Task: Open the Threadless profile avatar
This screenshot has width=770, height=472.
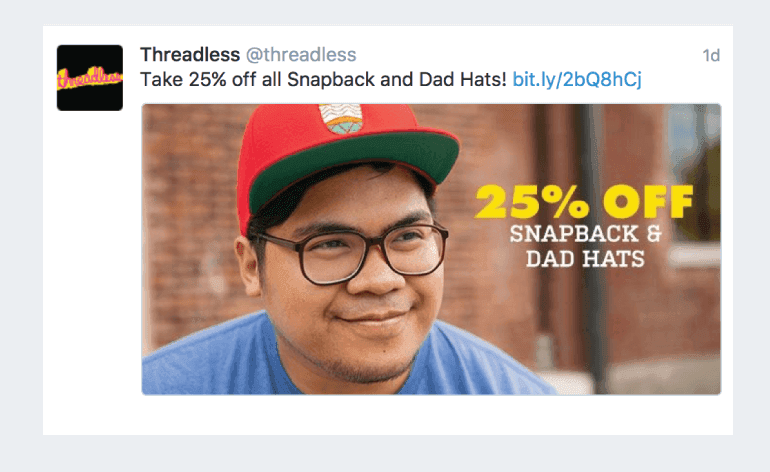Action: [89, 77]
